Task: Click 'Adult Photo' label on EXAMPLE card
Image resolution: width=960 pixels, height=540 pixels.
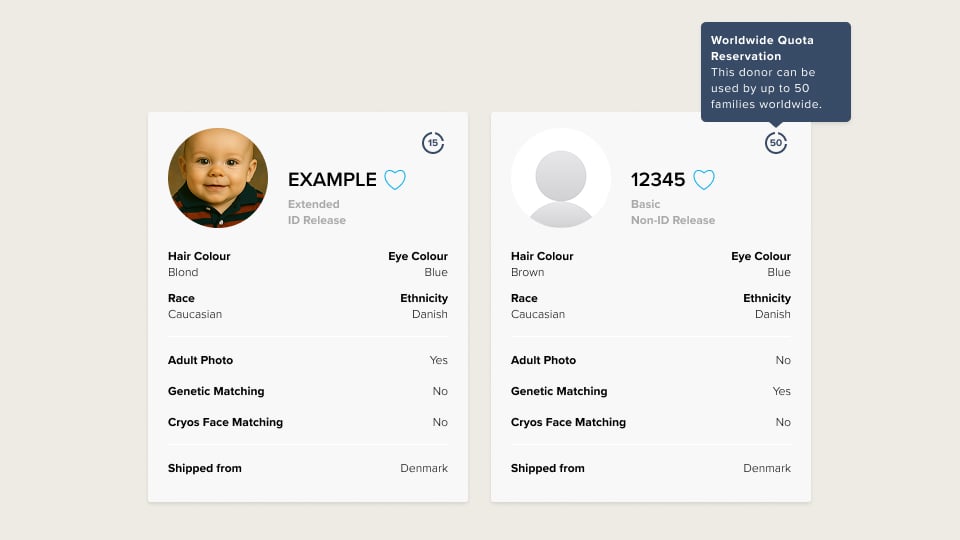Action: click(200, 360)
